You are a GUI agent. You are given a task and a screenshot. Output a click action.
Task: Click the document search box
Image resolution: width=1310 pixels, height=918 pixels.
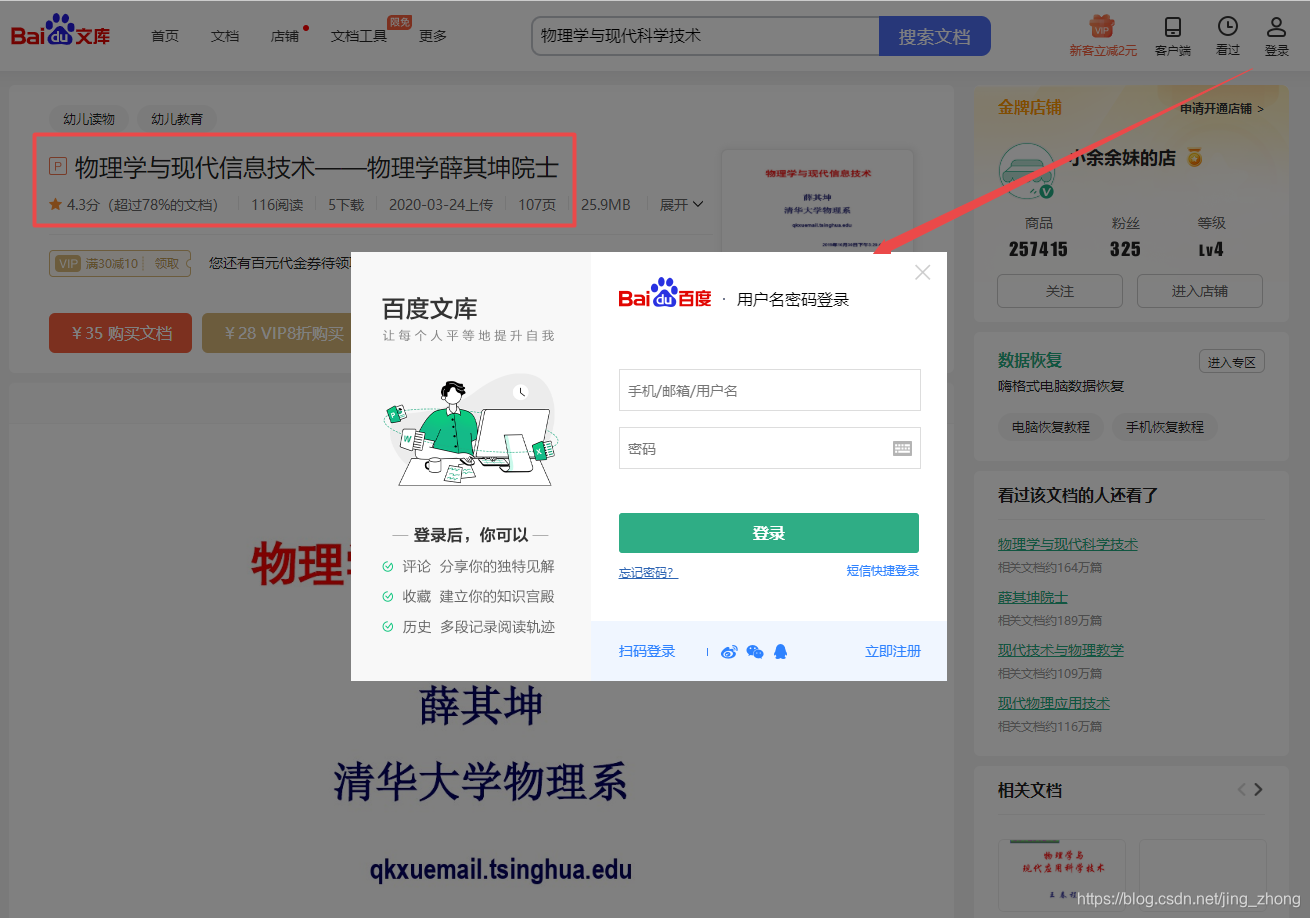tap(705, 36)
